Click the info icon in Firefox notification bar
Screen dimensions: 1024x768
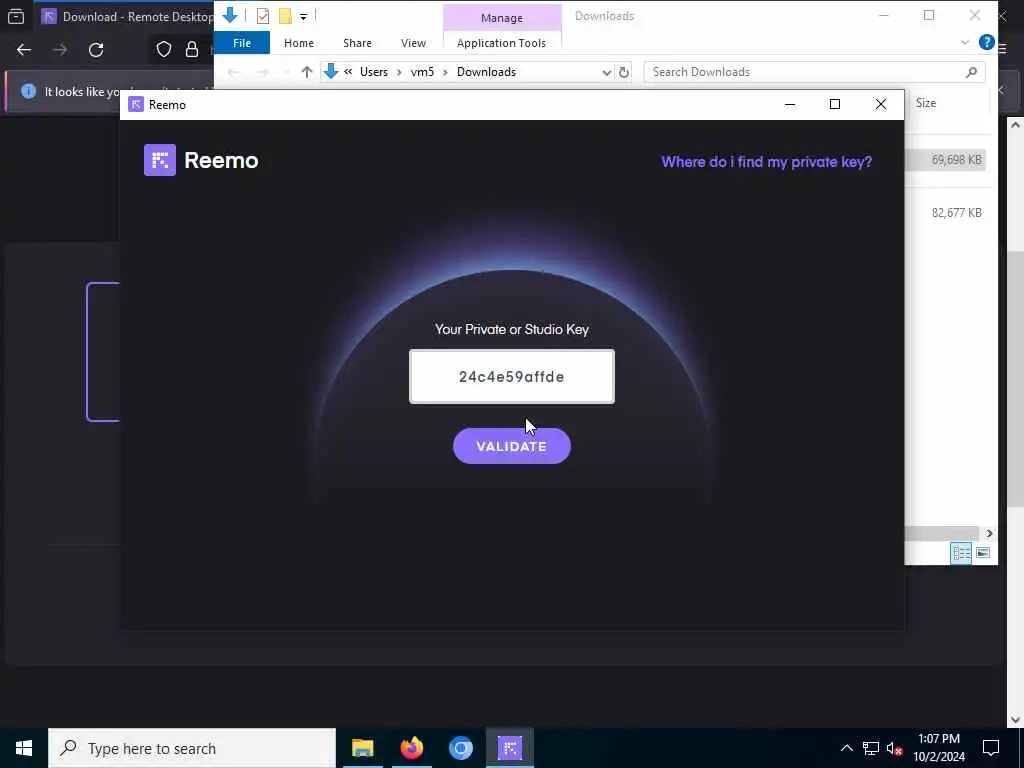pos(28,91)
